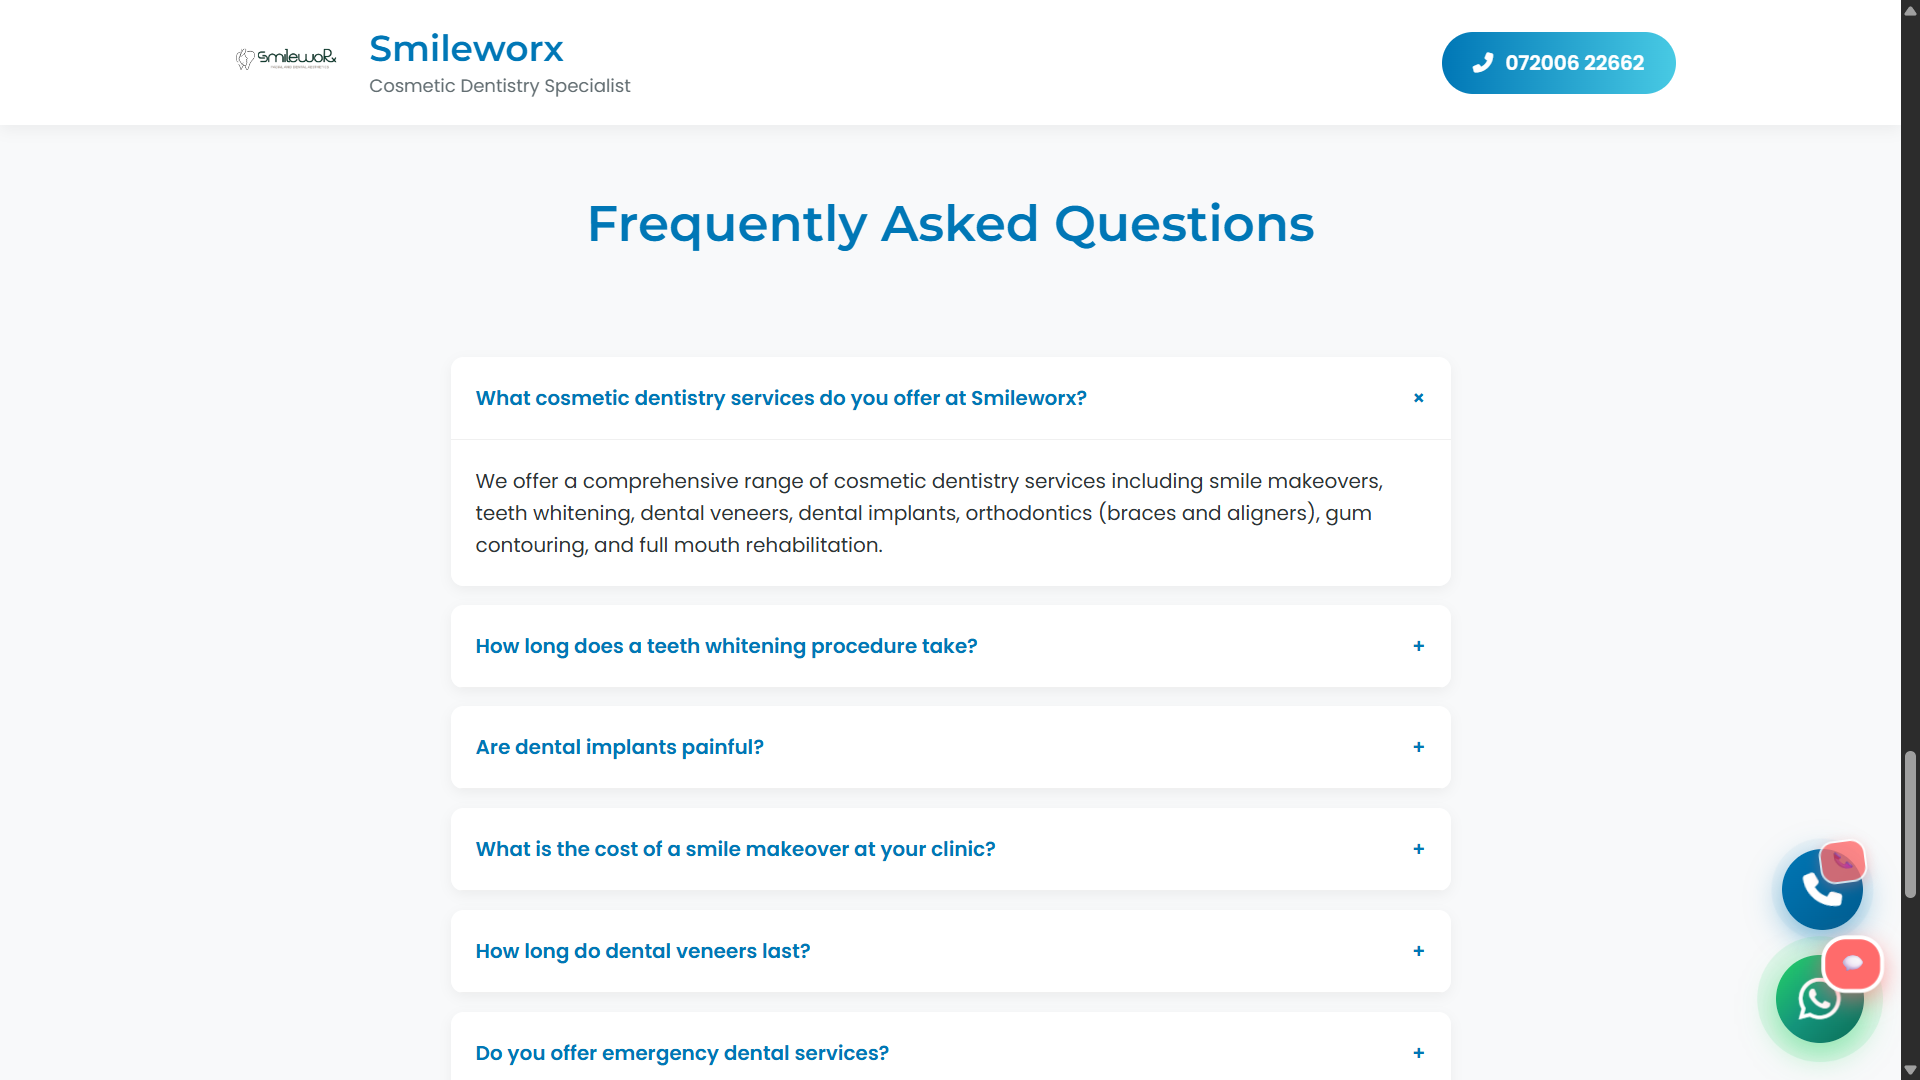Open the 'How long do dental veneers last?' question
The image size is (1920, 1080).
point(642,951)
